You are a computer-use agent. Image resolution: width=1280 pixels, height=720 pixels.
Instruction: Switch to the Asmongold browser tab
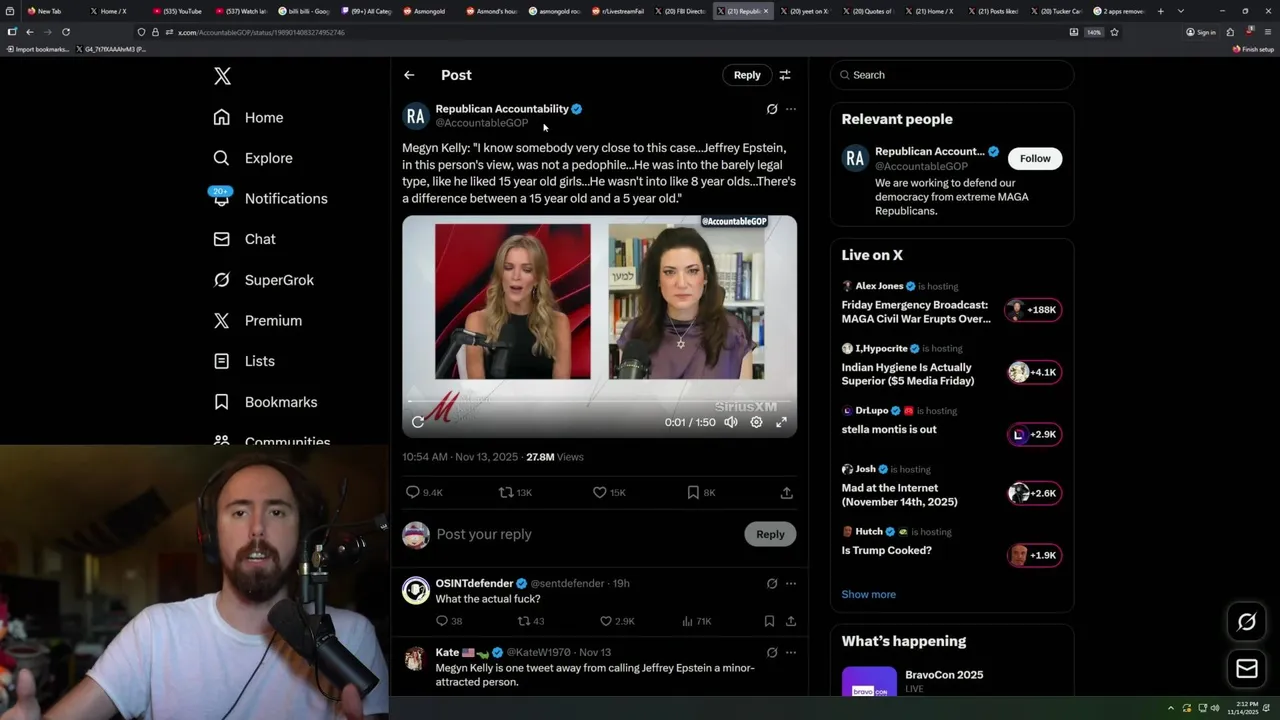tap(428, 11)
